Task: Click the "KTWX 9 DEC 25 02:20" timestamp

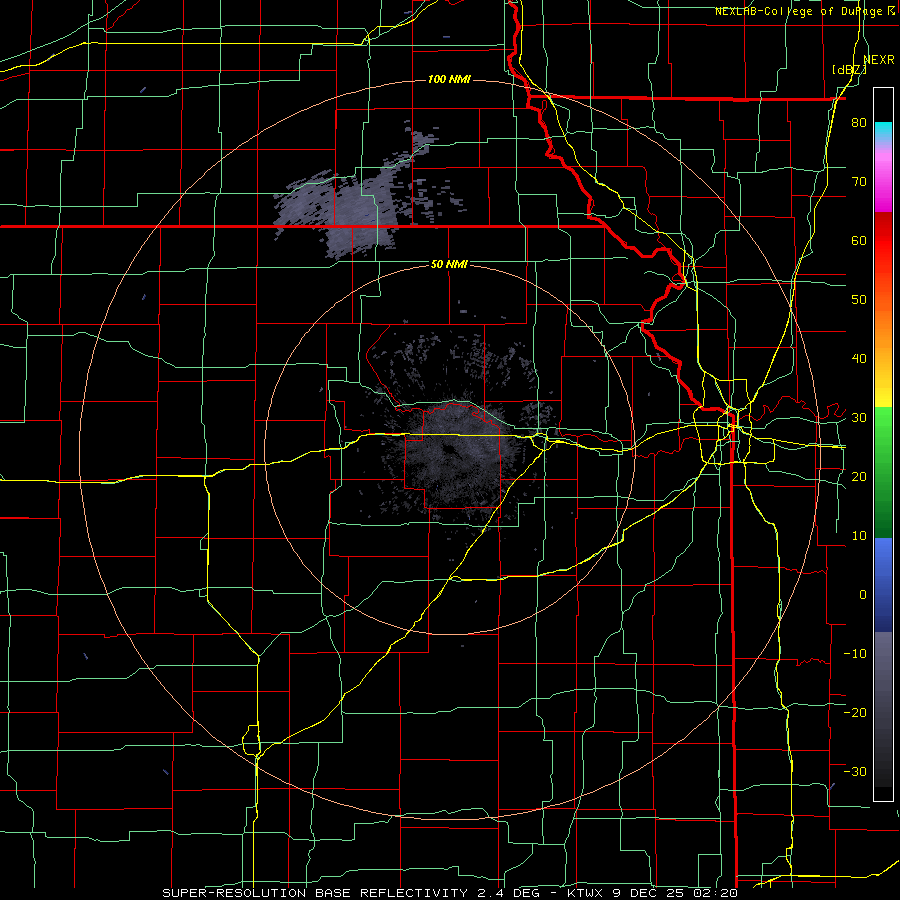Action: point(651,893)
